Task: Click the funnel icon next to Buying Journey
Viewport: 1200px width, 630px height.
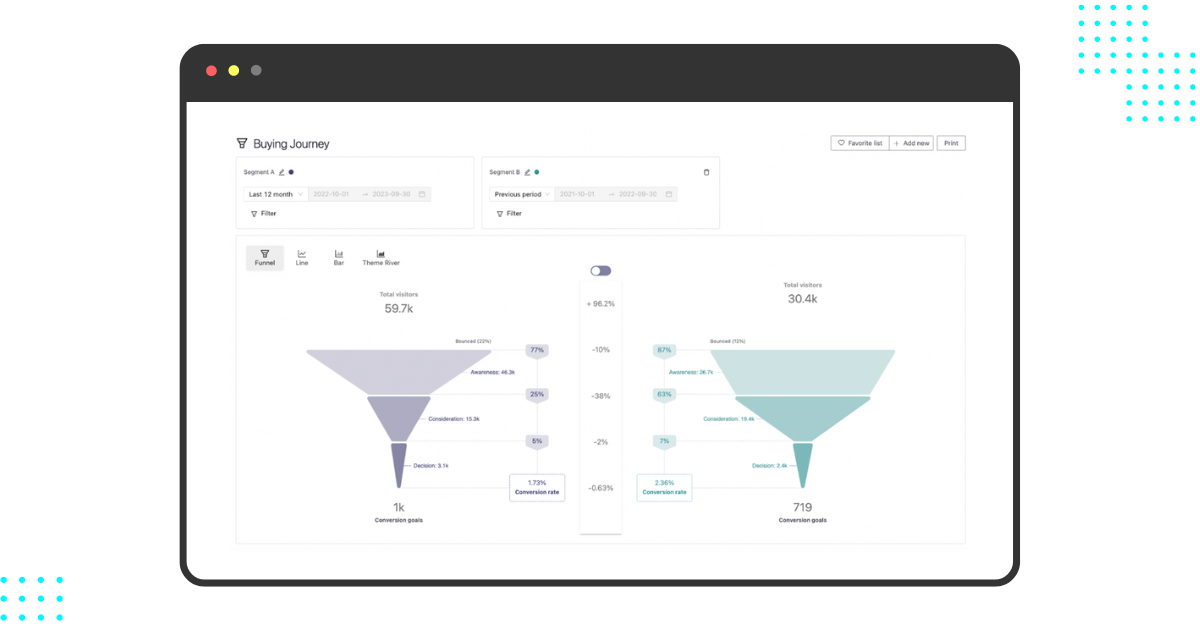Action: (241, 144)
